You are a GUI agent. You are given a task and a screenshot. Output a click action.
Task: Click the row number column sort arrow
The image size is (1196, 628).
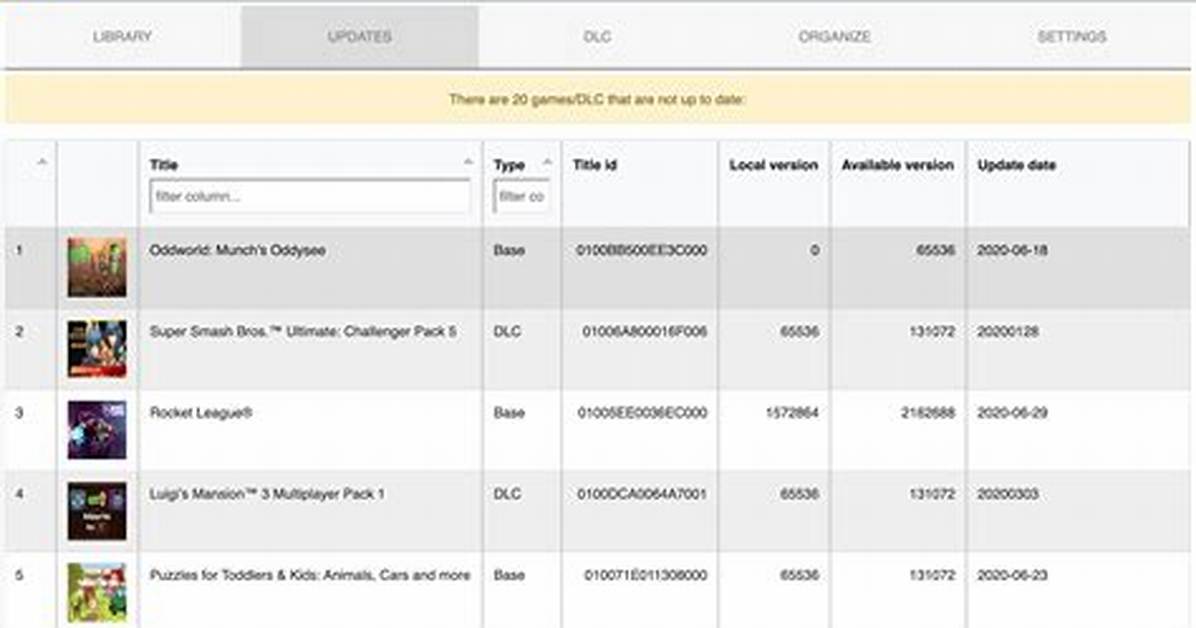click(x=43, y=162)
